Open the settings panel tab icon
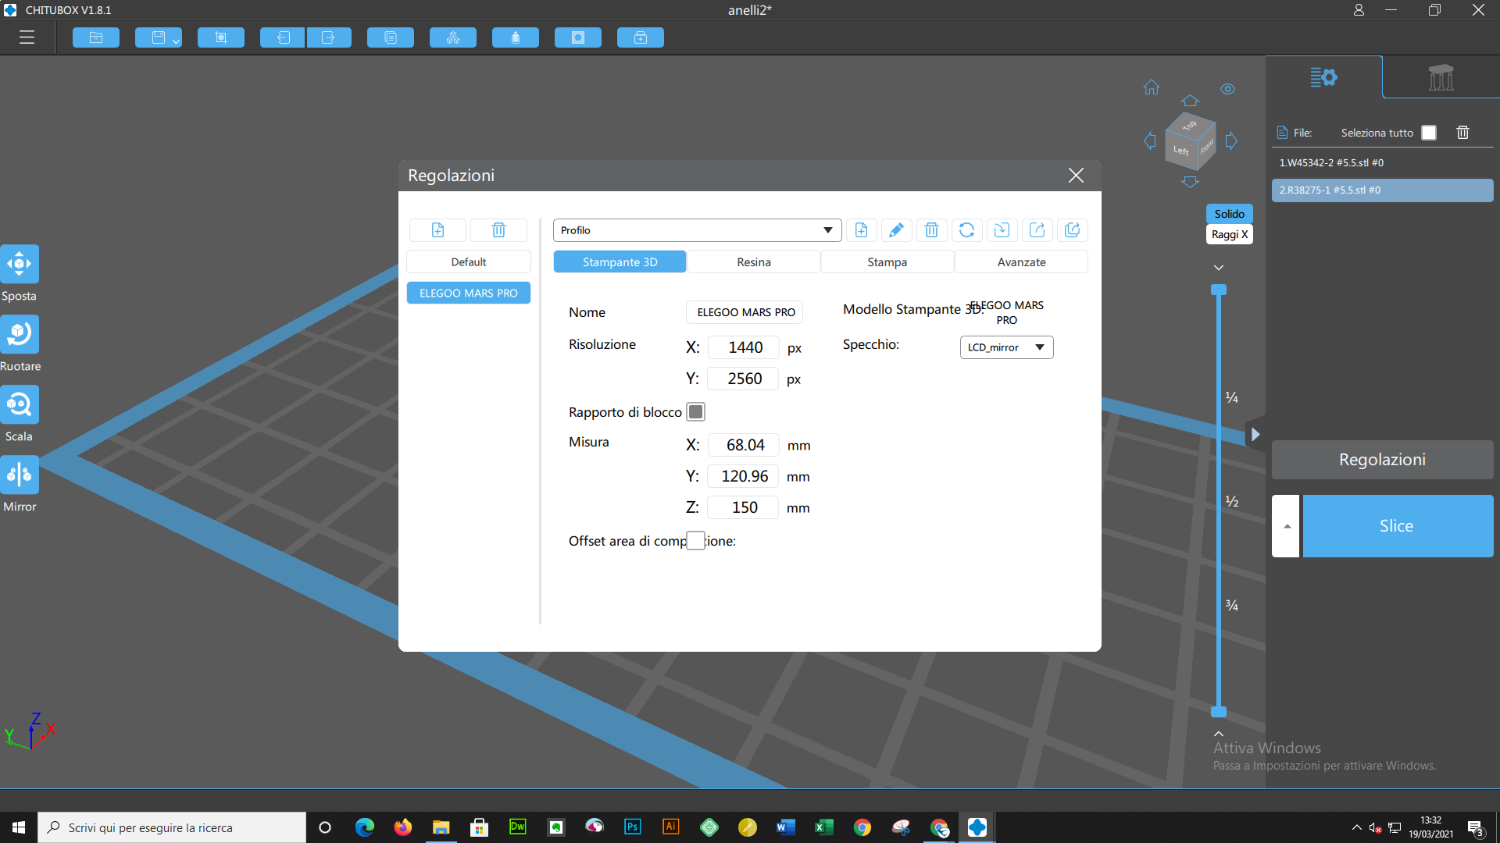 tap(1324, 77)
